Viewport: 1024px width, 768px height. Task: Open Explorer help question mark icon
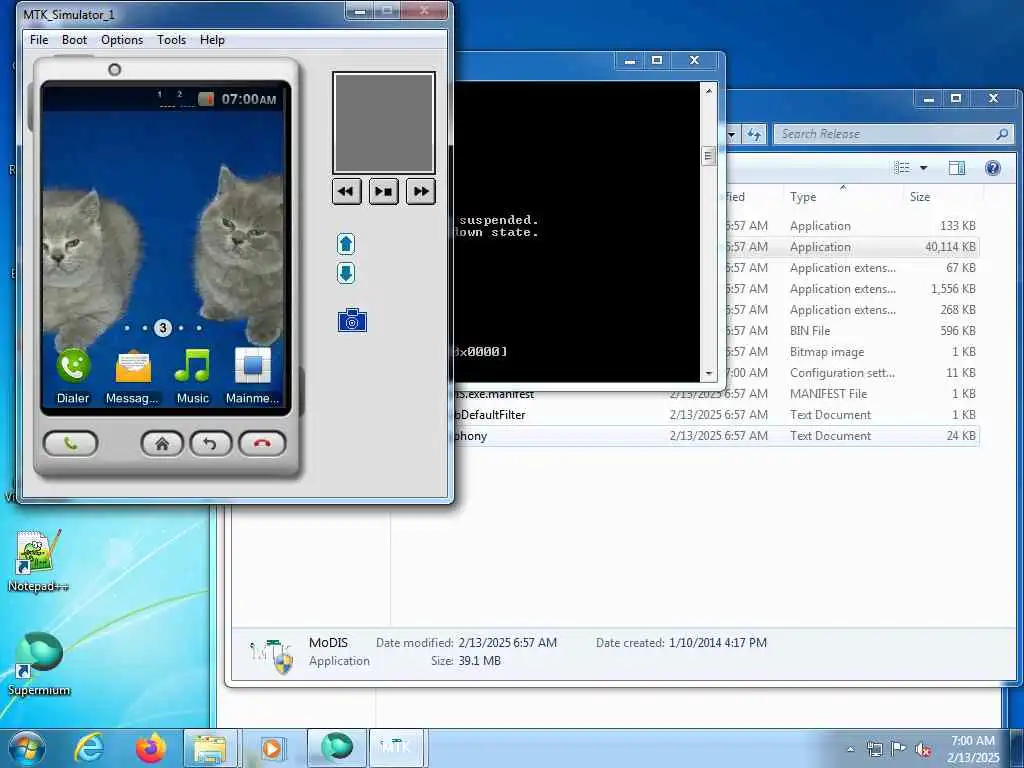click(993, 168)
